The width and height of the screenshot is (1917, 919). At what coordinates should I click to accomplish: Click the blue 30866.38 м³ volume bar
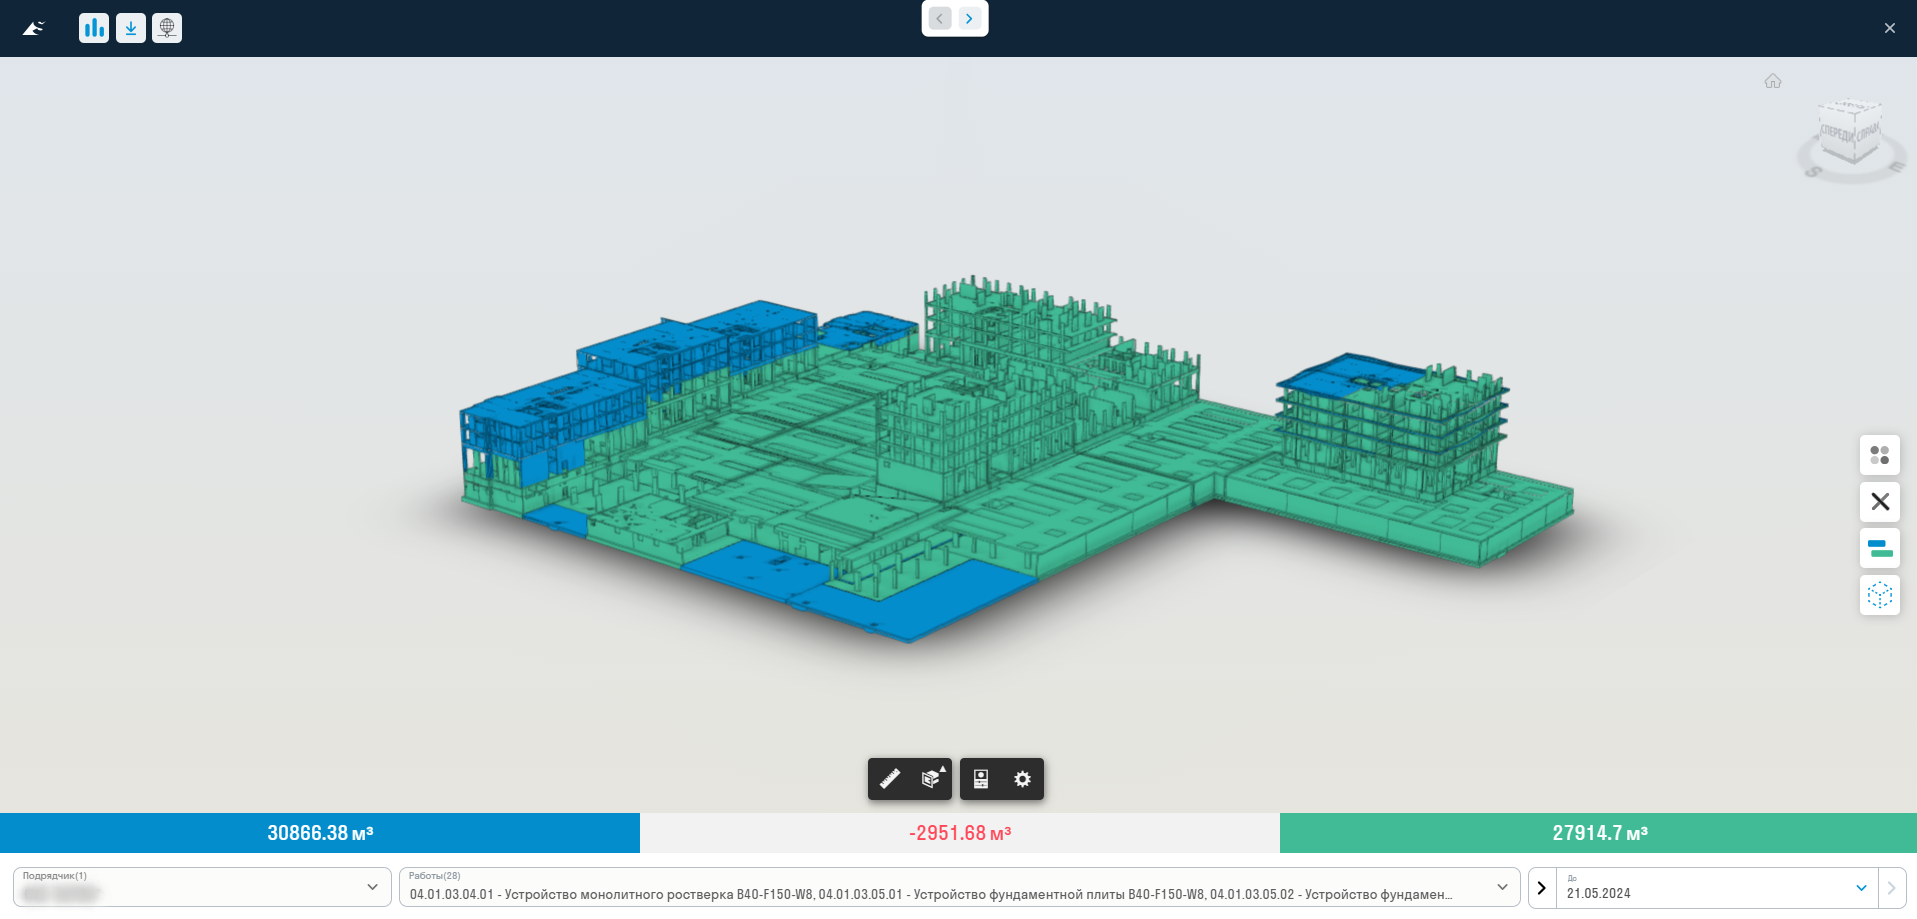click(x=320, y=833)
